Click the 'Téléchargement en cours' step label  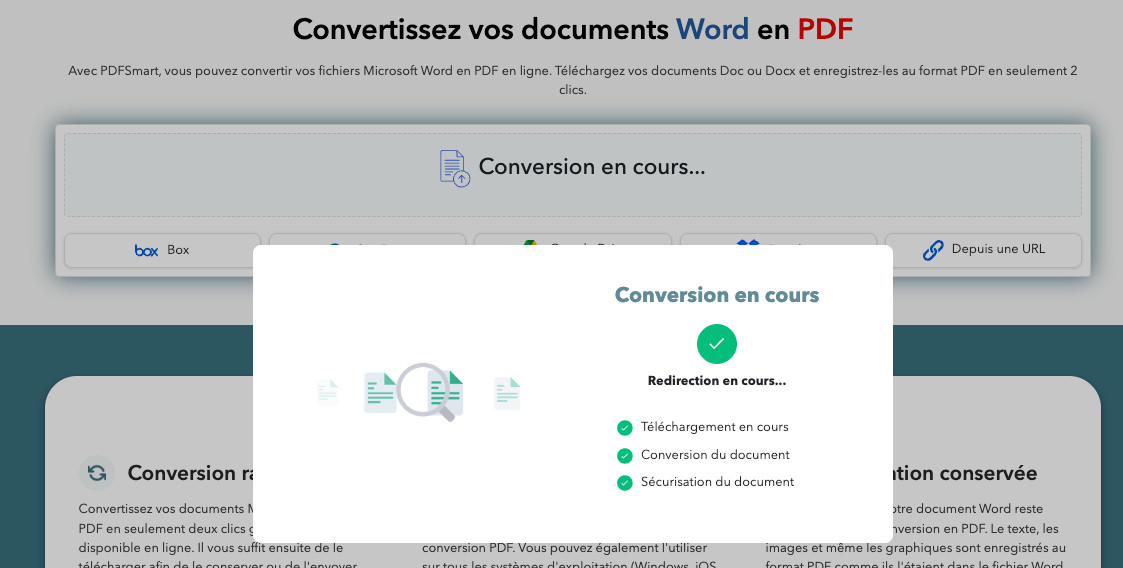pyautogui.click(x=714, y=427)
